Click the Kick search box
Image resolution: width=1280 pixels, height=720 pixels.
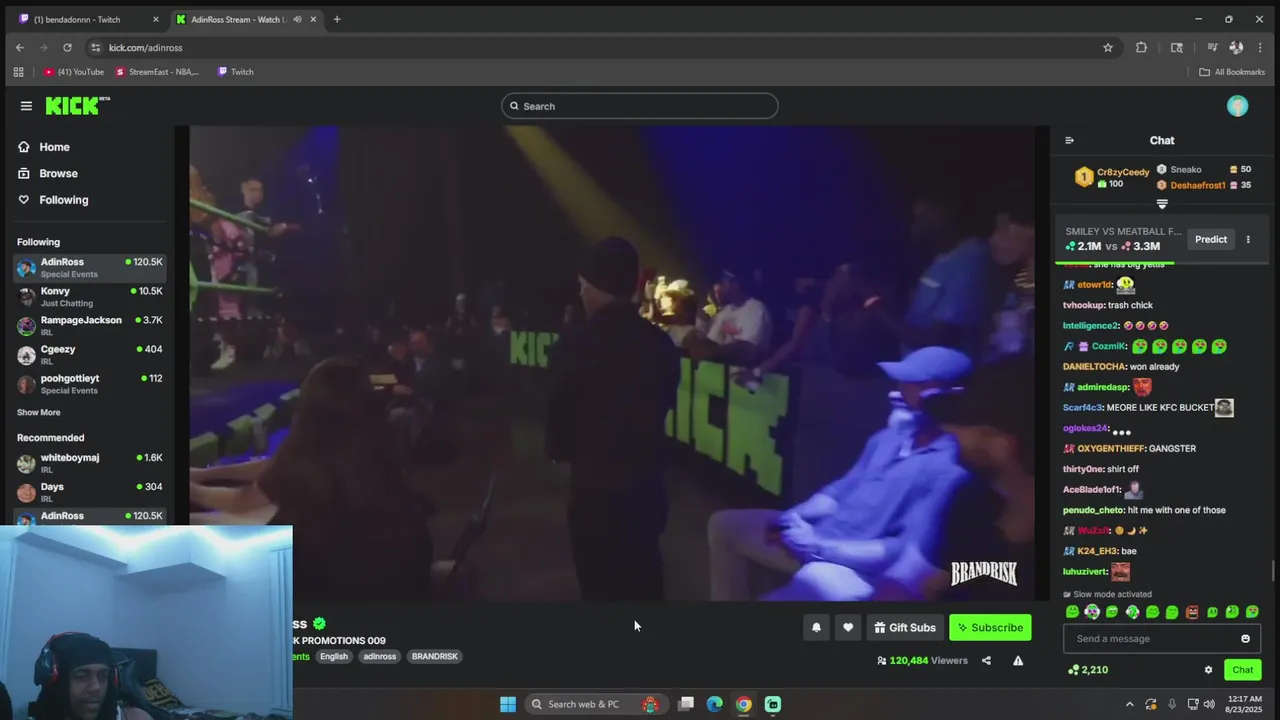click(640, 106)
